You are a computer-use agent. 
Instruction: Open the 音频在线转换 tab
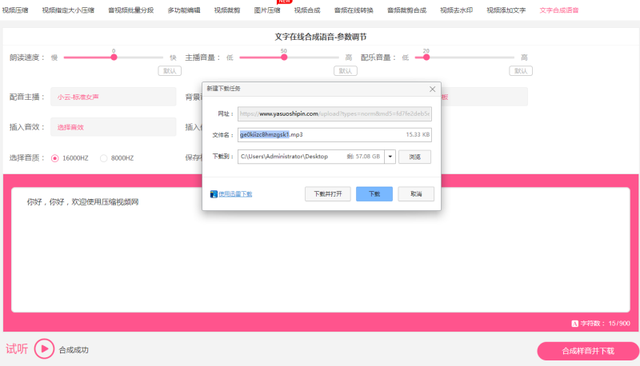pos(353,10)
